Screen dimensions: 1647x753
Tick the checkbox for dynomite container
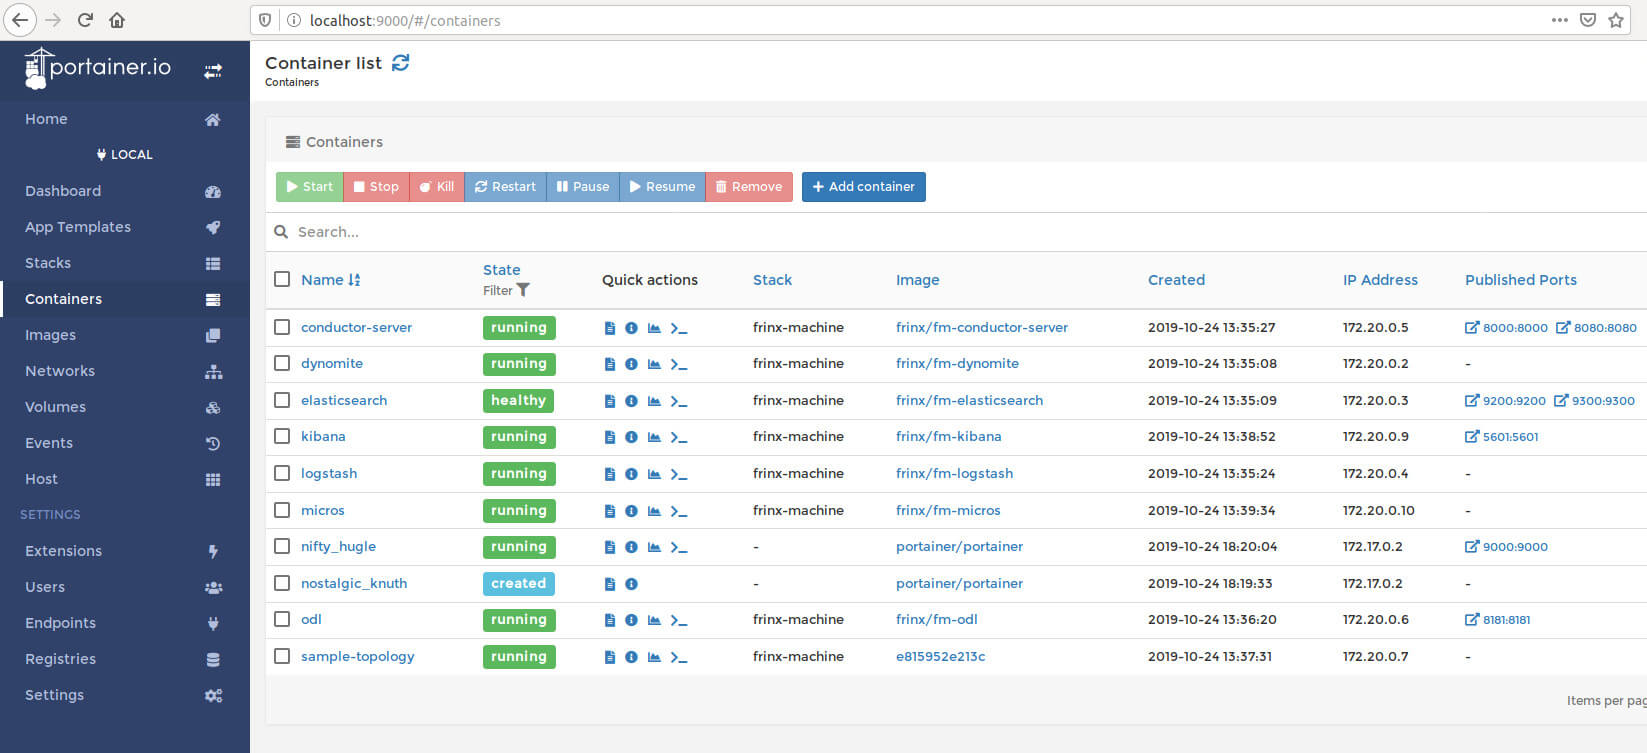tap(282, 364)
